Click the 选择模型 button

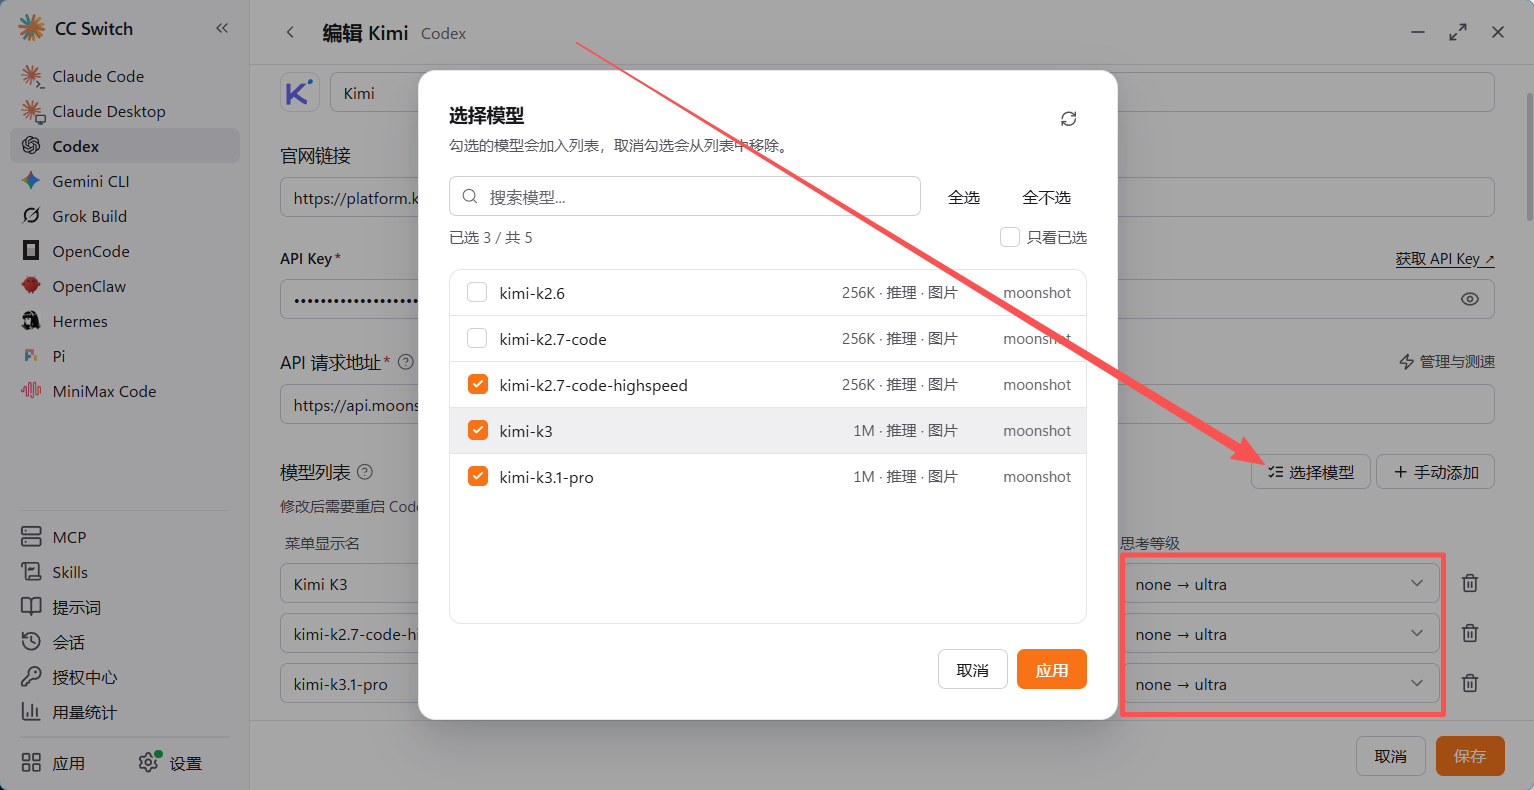pos(1311,472)
